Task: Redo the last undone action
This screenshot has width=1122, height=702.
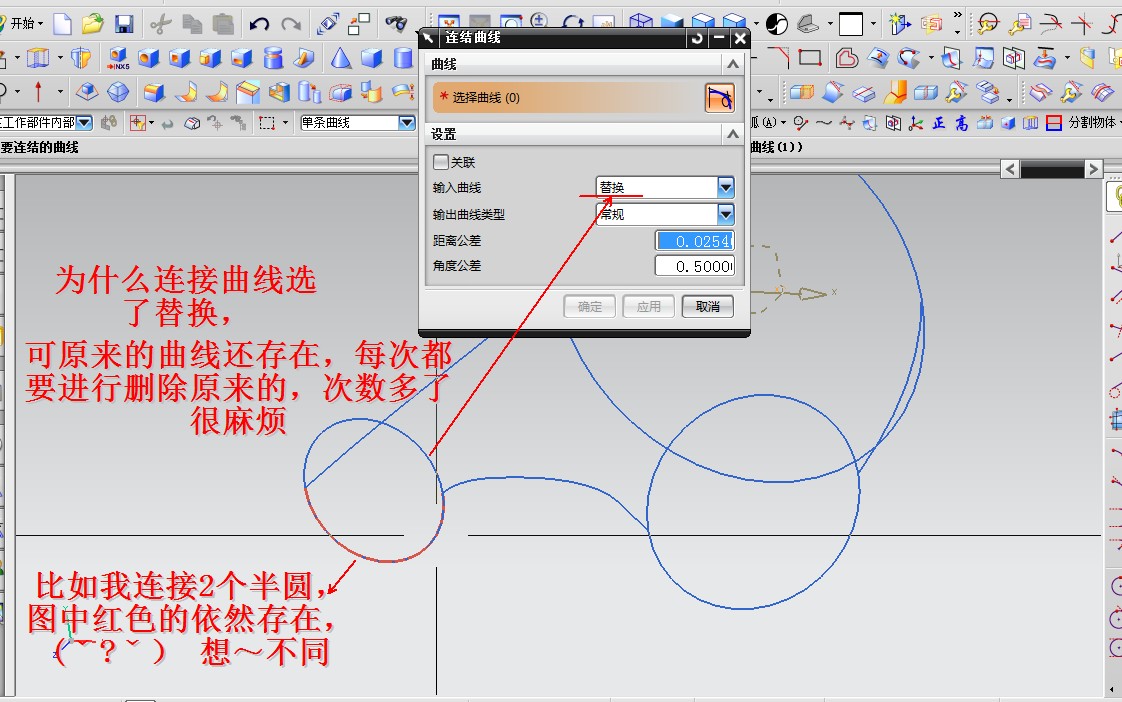Action: point(291,24)
